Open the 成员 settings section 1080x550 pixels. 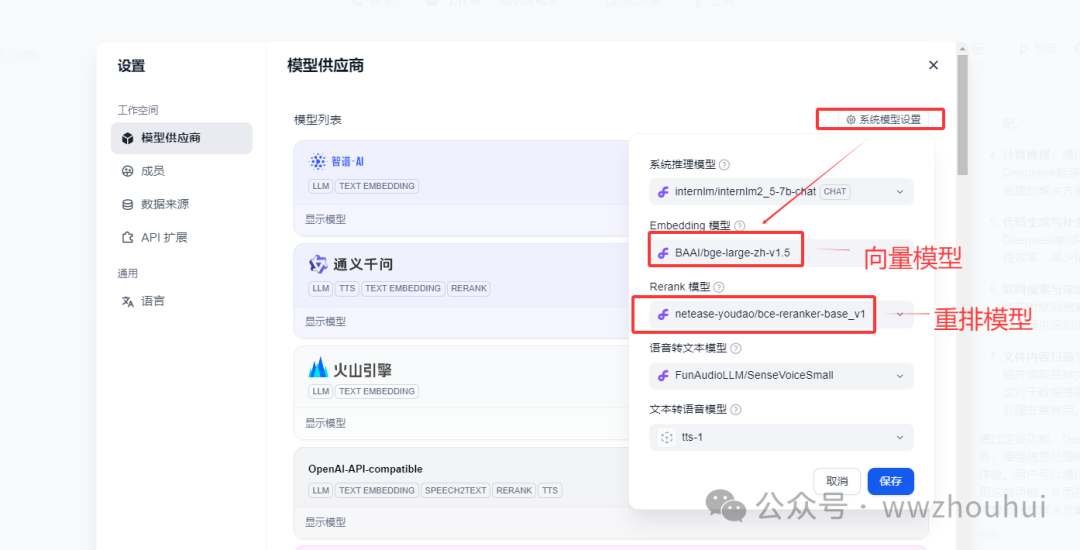tap(153, 171)
